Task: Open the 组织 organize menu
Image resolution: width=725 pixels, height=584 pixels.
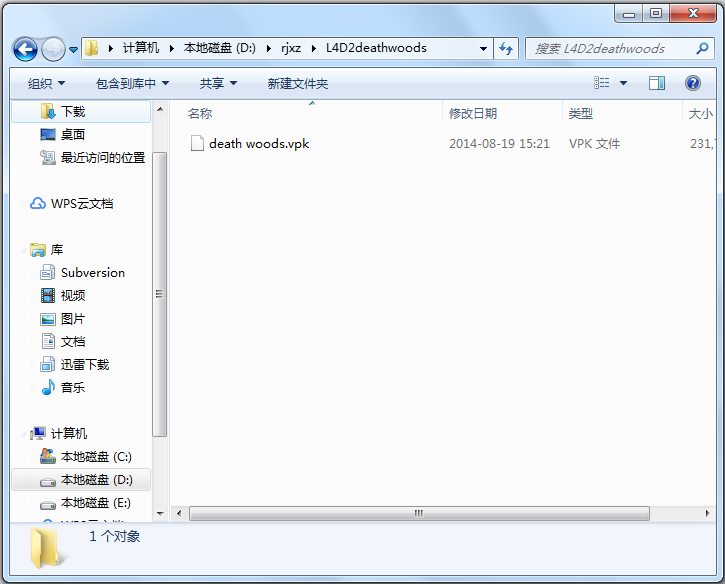Action: [46, 83]
